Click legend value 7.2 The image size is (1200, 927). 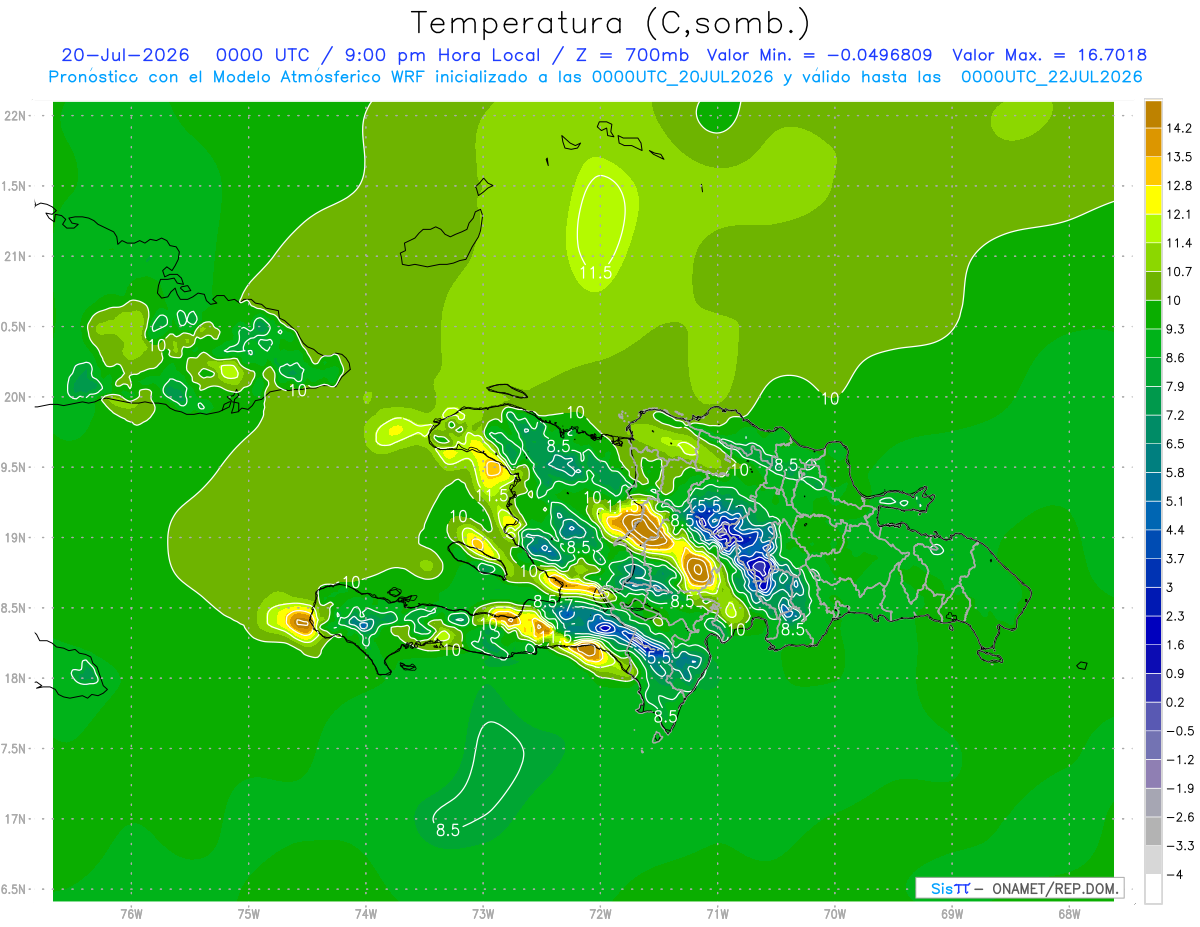[x=1176, y=415]
